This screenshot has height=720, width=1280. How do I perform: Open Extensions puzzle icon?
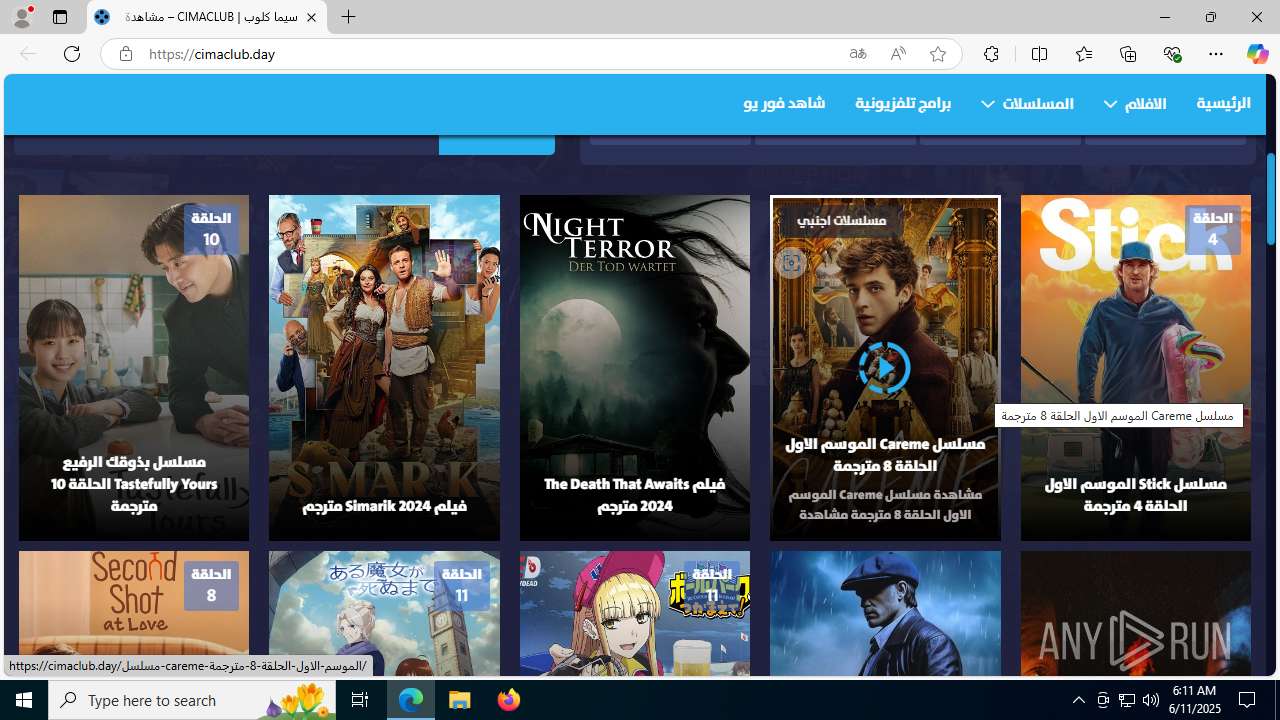(991, 54)
